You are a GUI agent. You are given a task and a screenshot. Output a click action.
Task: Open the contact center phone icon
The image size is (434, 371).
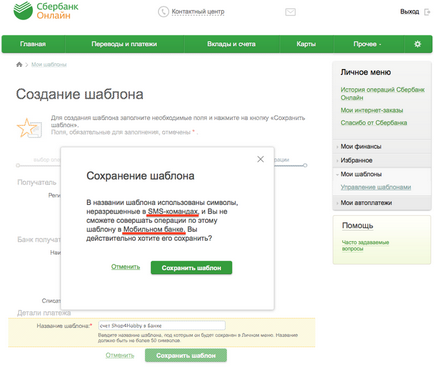pyautogui.click(x=163, y=12)
